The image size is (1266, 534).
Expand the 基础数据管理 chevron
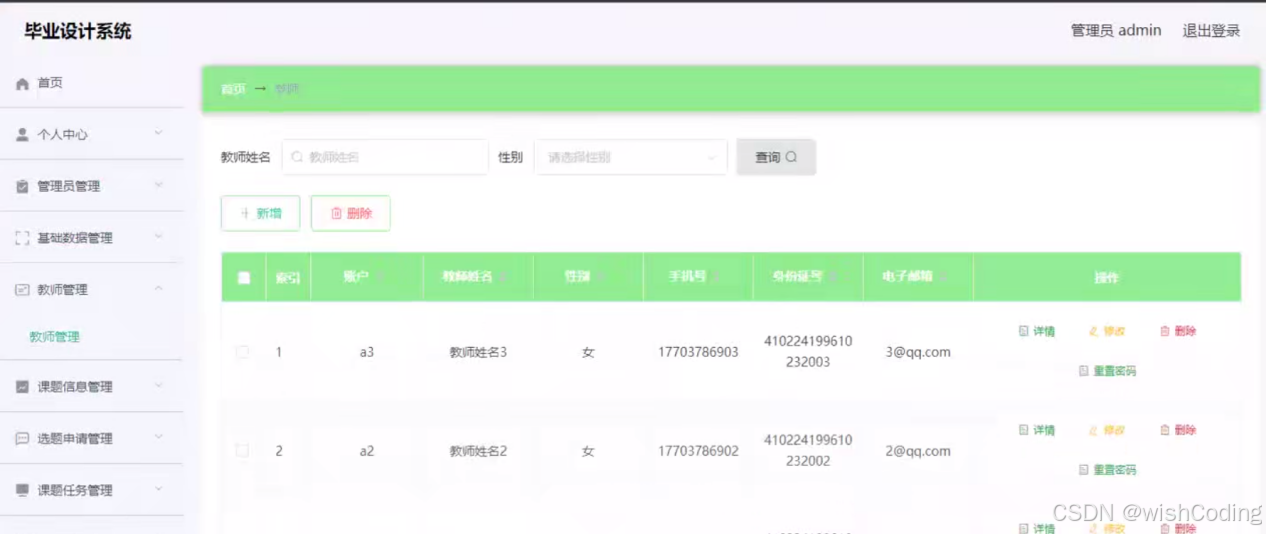(x=158, y=238)
